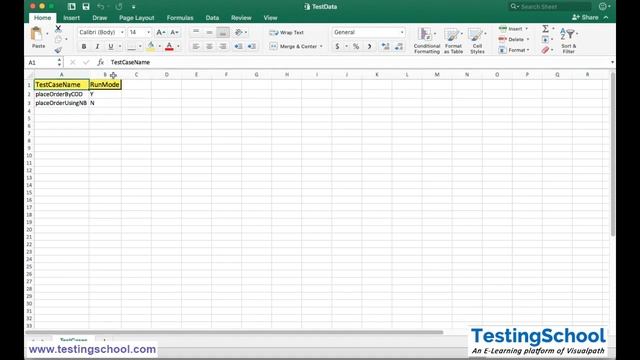Click the Increase Decimal icon

pos(385,47)
